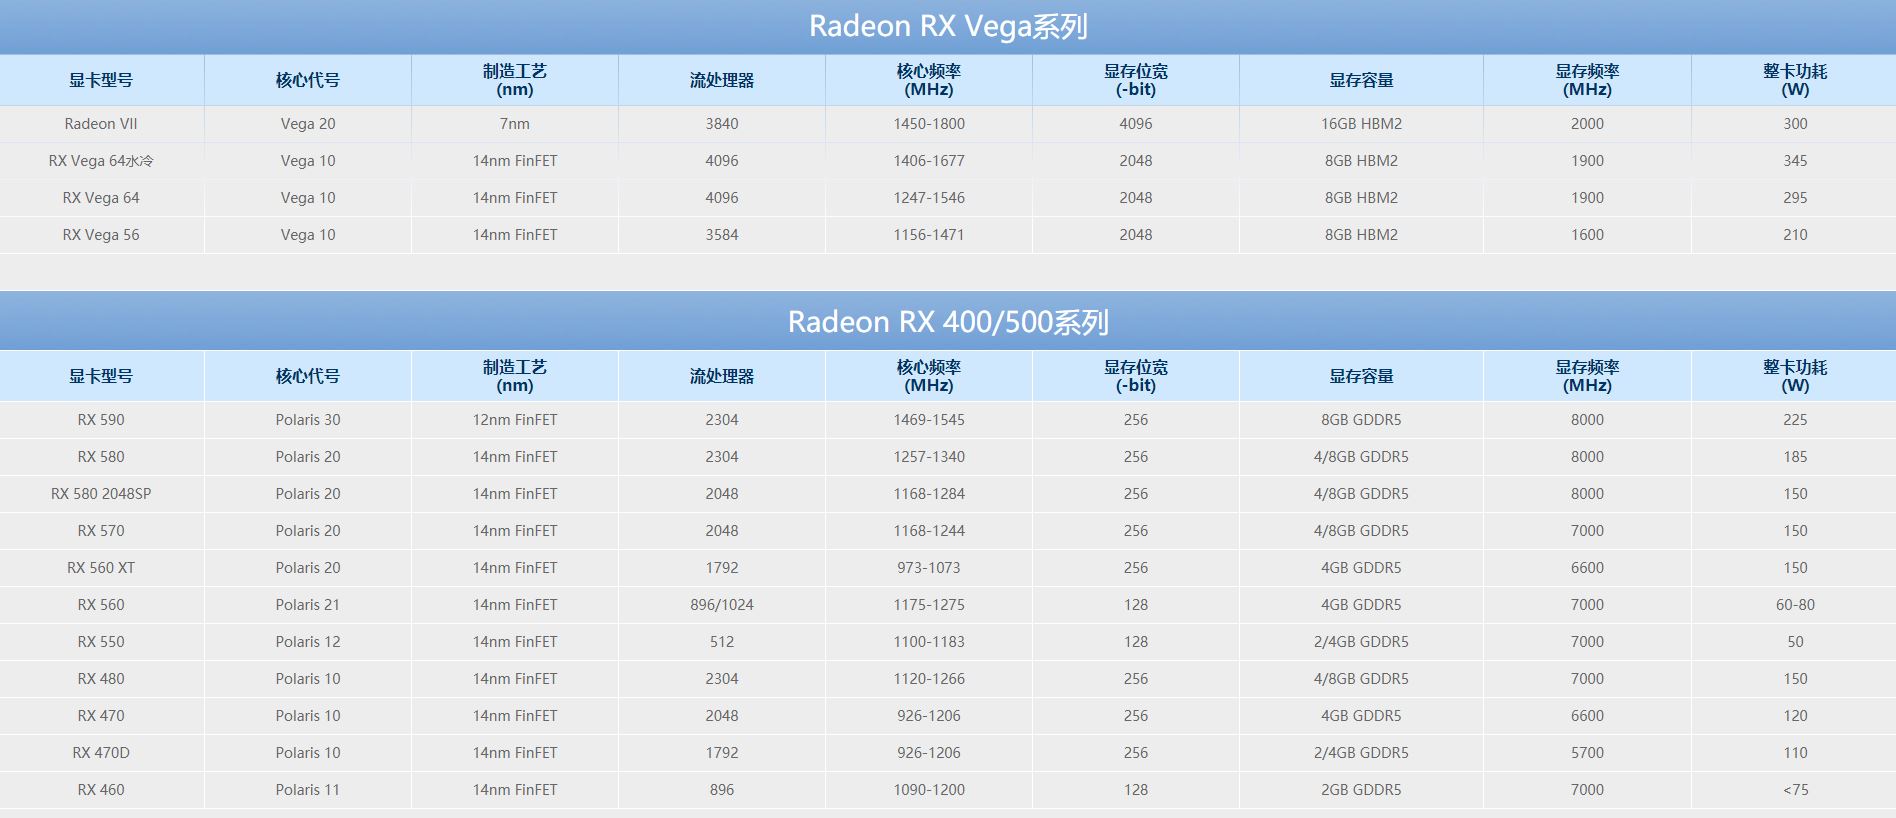
Task: Click the 整卡功耗 header in the Vega table
Action: (x=1795, y=80)
